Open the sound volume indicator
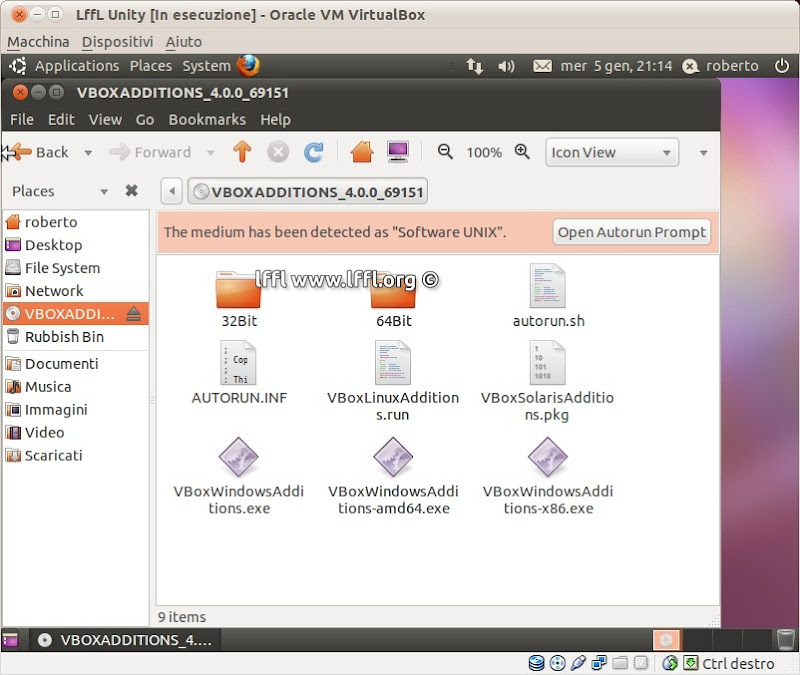Image resolution: width=800 pixels, height=675 pixels. click(x=506, y=66)
